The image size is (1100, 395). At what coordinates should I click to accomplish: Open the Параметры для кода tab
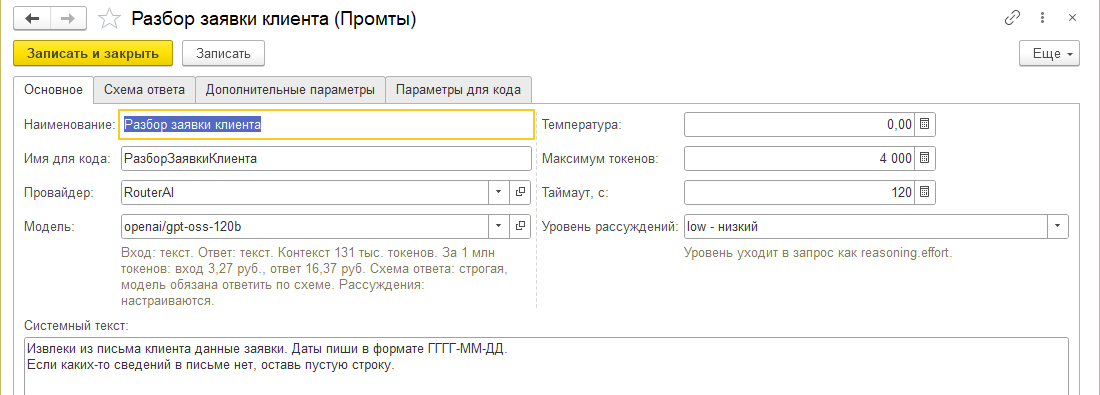click(x=458, y=90)
